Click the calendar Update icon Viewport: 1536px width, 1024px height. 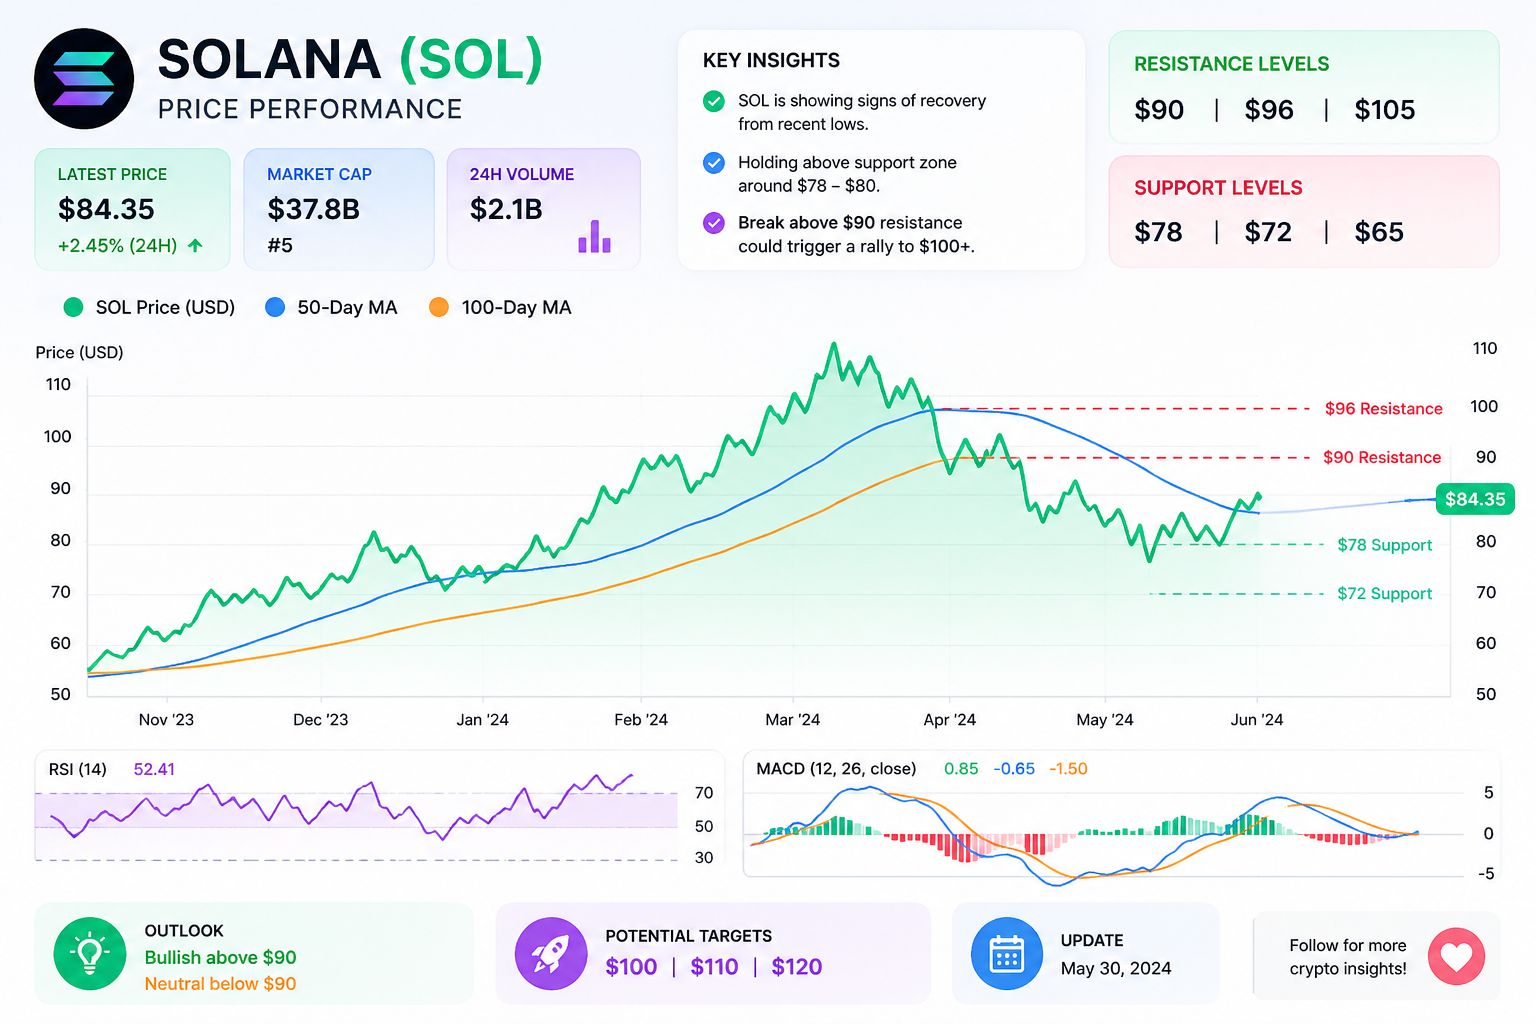(1007, 954)
